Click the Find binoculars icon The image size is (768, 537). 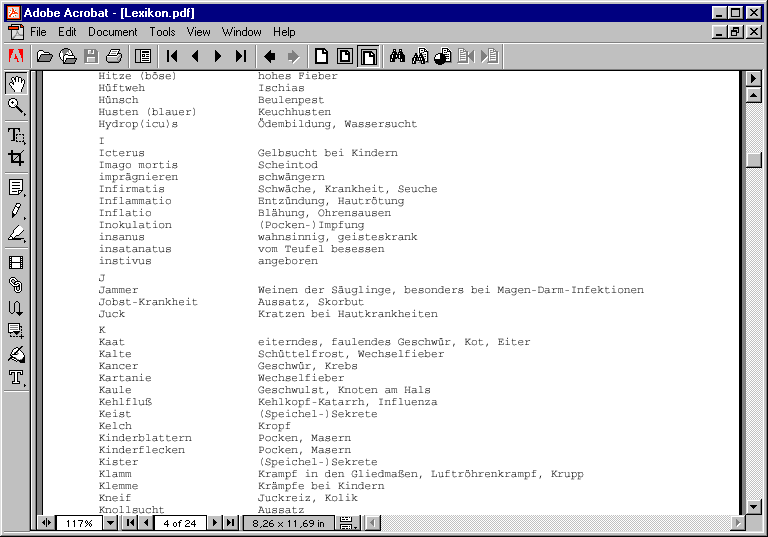click(x=397, y=56)
